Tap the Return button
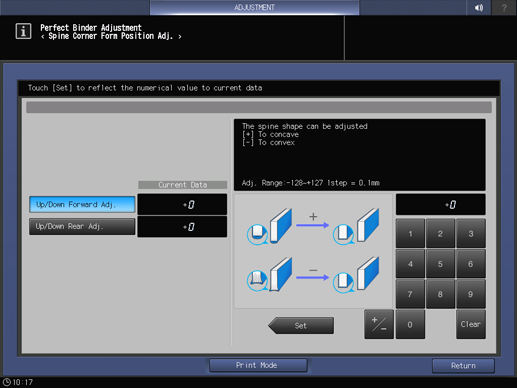The width and height of the screenshot is (517, 388). (x=463, y=366)
